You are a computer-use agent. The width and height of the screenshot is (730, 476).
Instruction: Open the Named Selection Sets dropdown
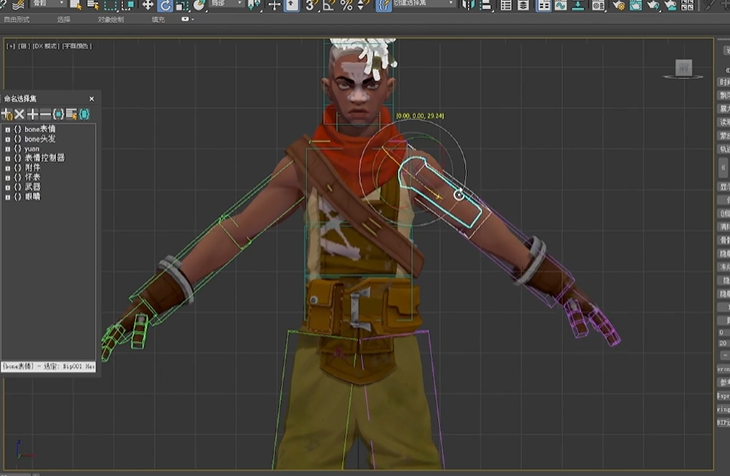pos(424,3)
